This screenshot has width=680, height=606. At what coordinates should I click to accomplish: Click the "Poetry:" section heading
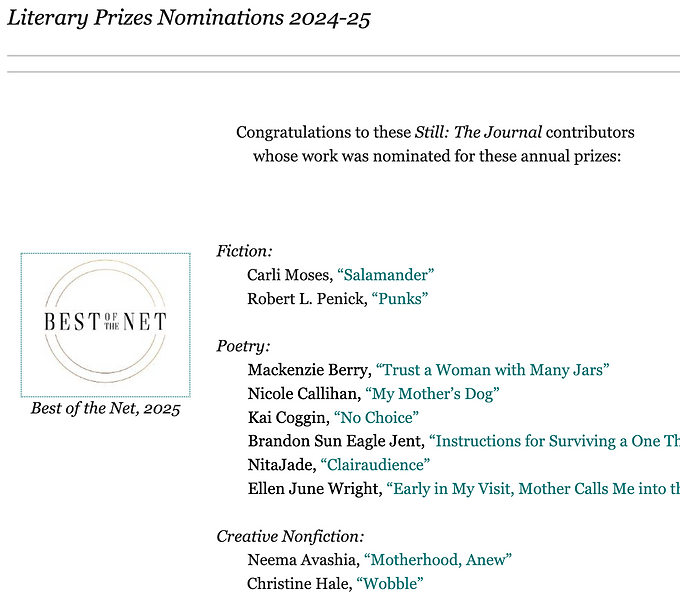[243, 347]
